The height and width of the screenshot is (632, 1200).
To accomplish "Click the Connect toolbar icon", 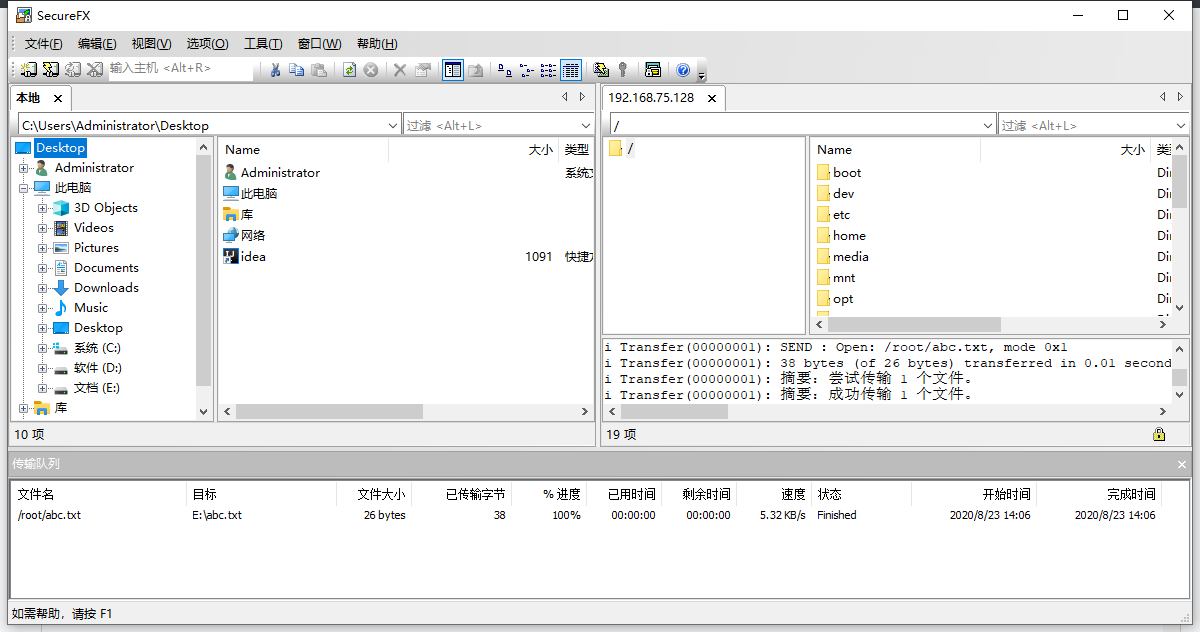I will [29, 70].
